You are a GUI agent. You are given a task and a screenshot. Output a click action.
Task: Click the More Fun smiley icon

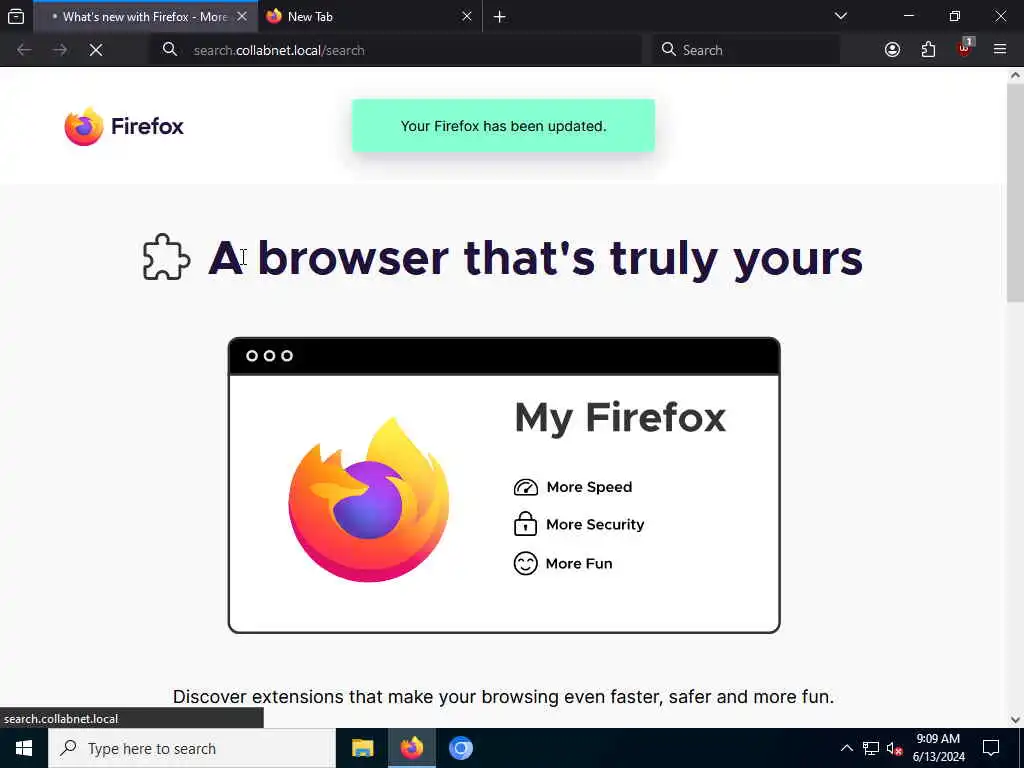525,564
